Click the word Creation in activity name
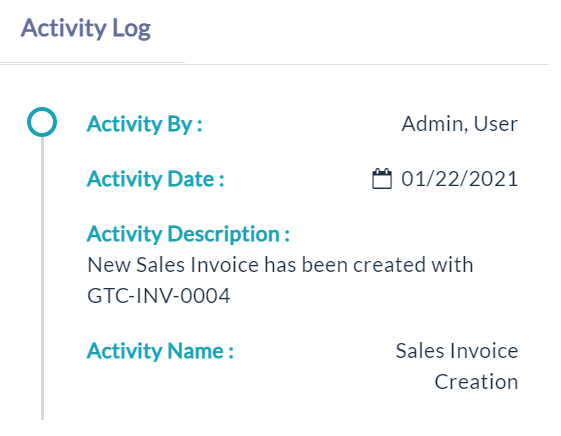 tap(476, 382)
